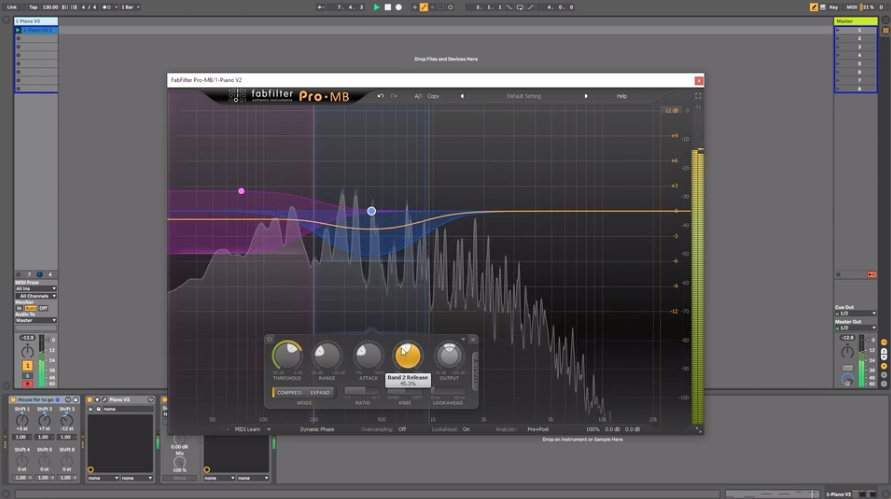Open the Default Setting preset menu

pos(523,96)
